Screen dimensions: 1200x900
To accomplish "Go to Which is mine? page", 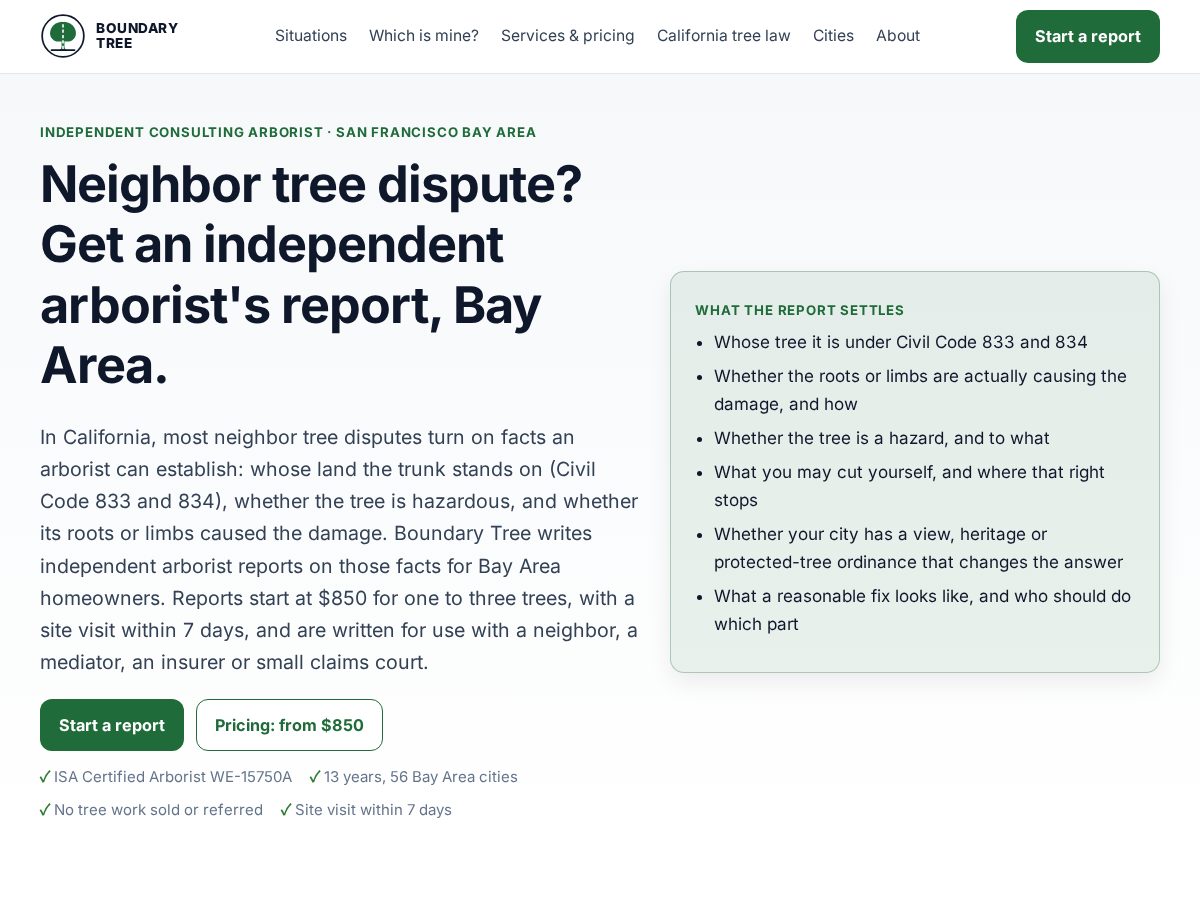I will tap(424, 36).
